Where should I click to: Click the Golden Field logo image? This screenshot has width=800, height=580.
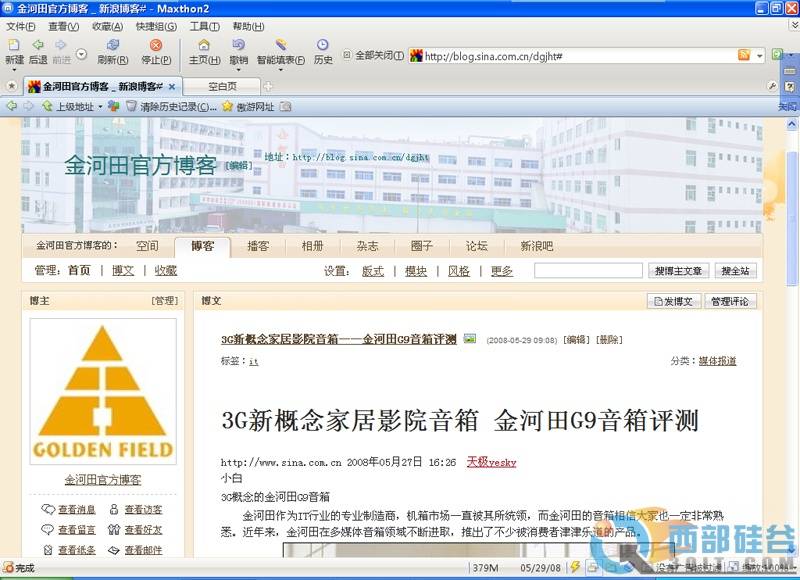tap(103, 391)
